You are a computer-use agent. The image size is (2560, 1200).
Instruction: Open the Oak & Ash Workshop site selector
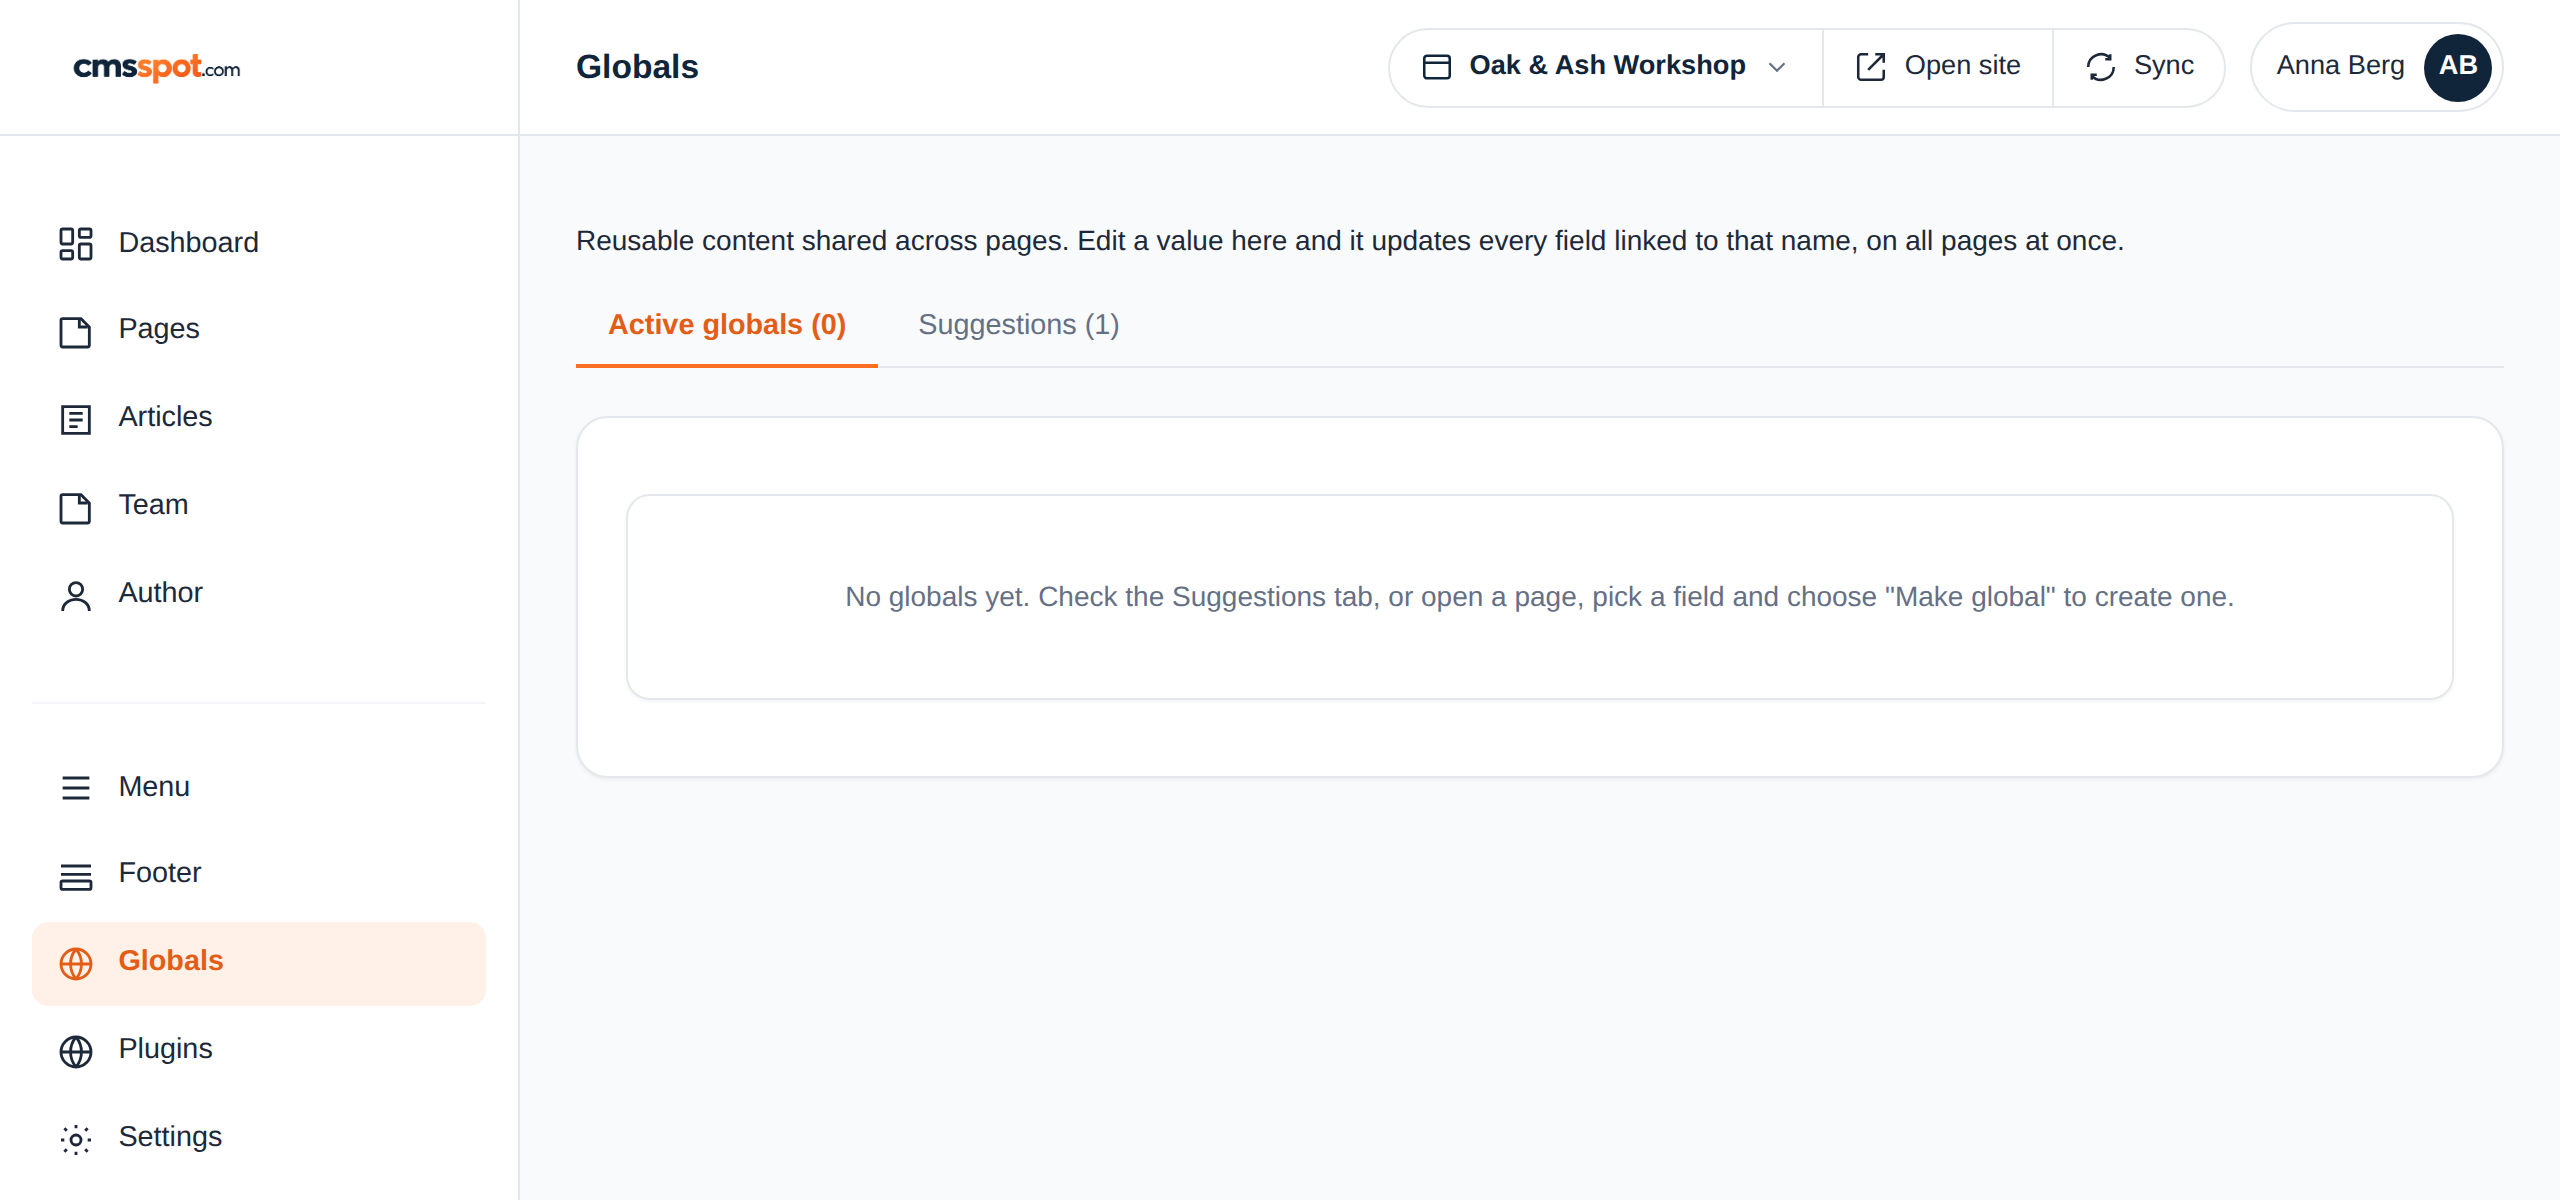click(1605, 67)
